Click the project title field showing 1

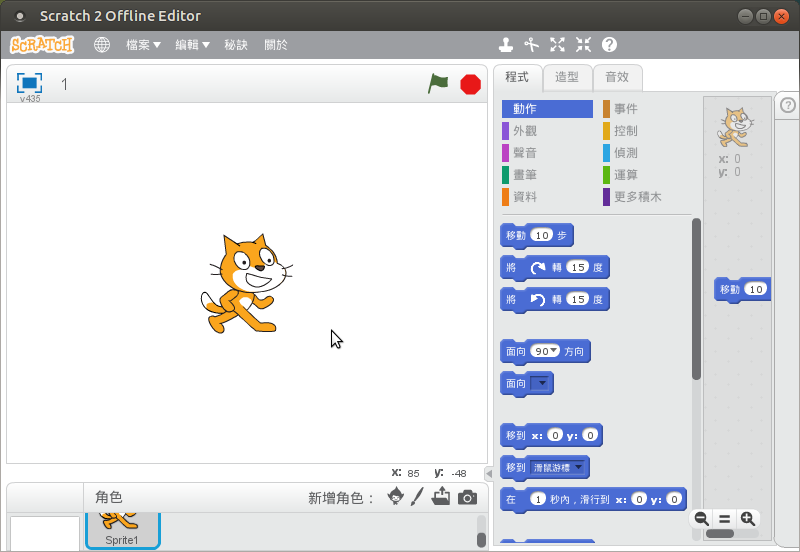coord(64,84)
